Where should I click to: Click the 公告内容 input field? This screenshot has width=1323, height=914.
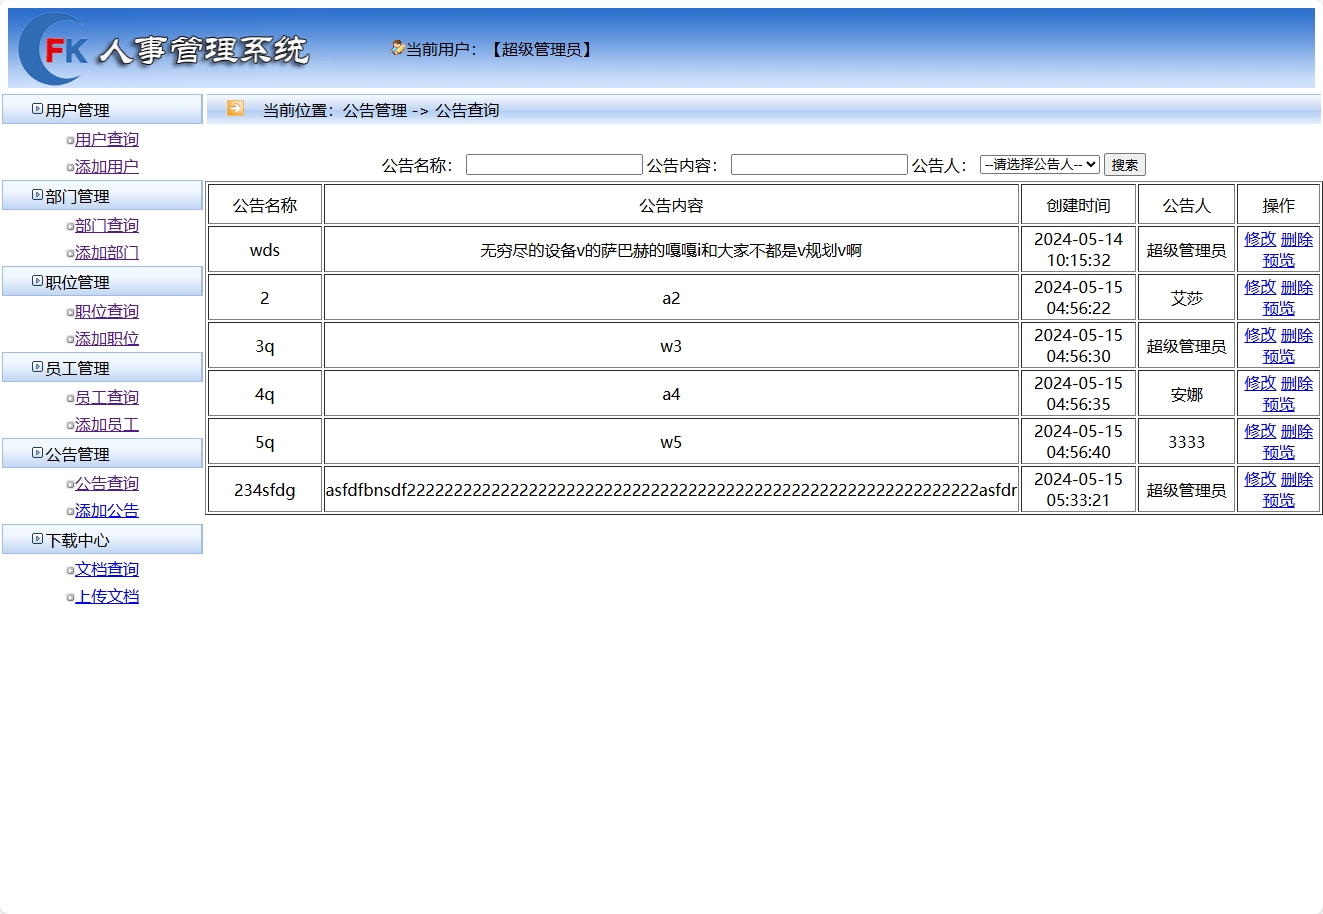(x=819, y=164)
